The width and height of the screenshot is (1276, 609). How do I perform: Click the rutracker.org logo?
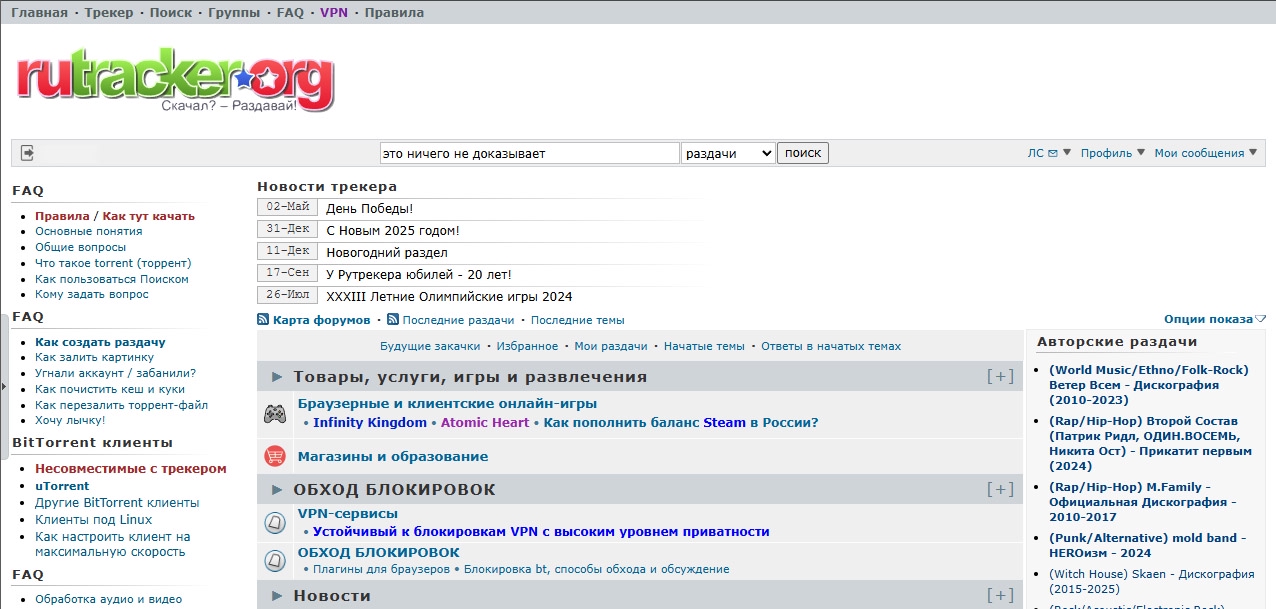click(175, 80)
